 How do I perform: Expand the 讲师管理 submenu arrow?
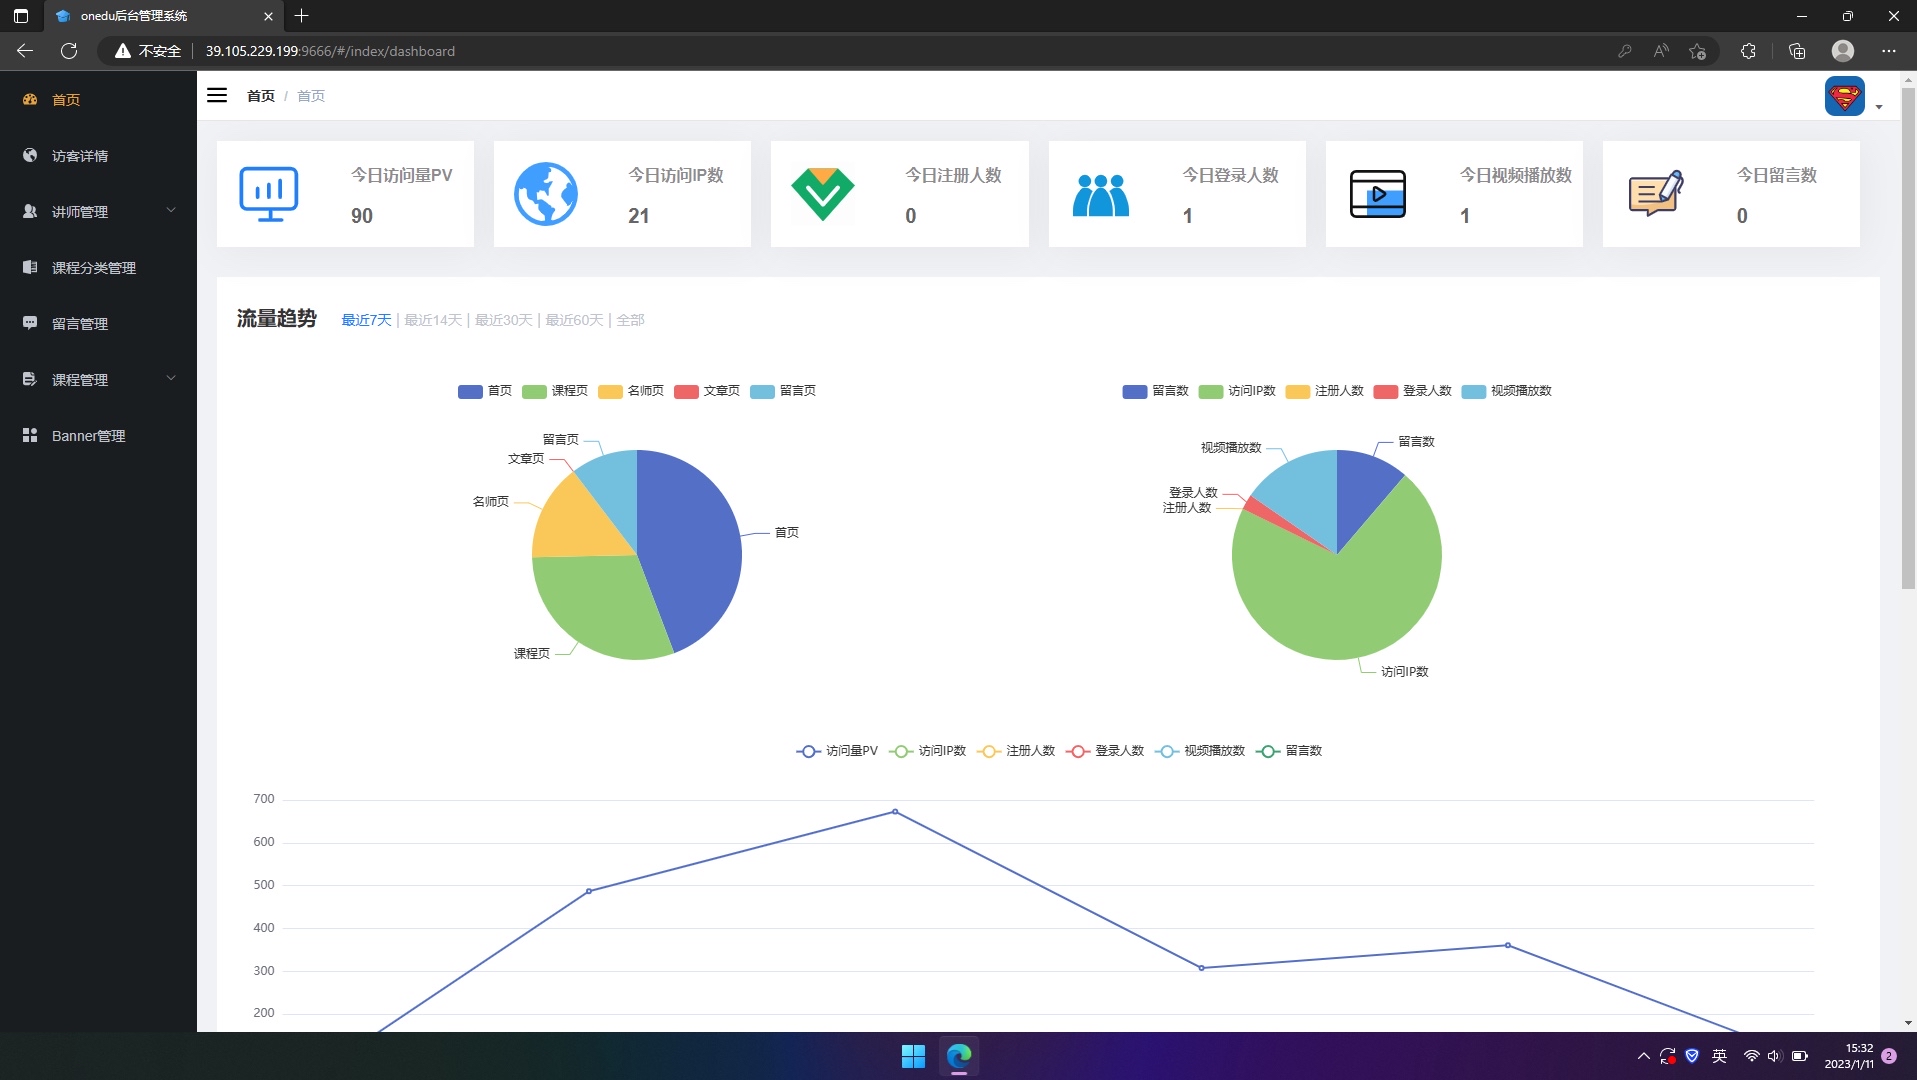pos(171,211)
